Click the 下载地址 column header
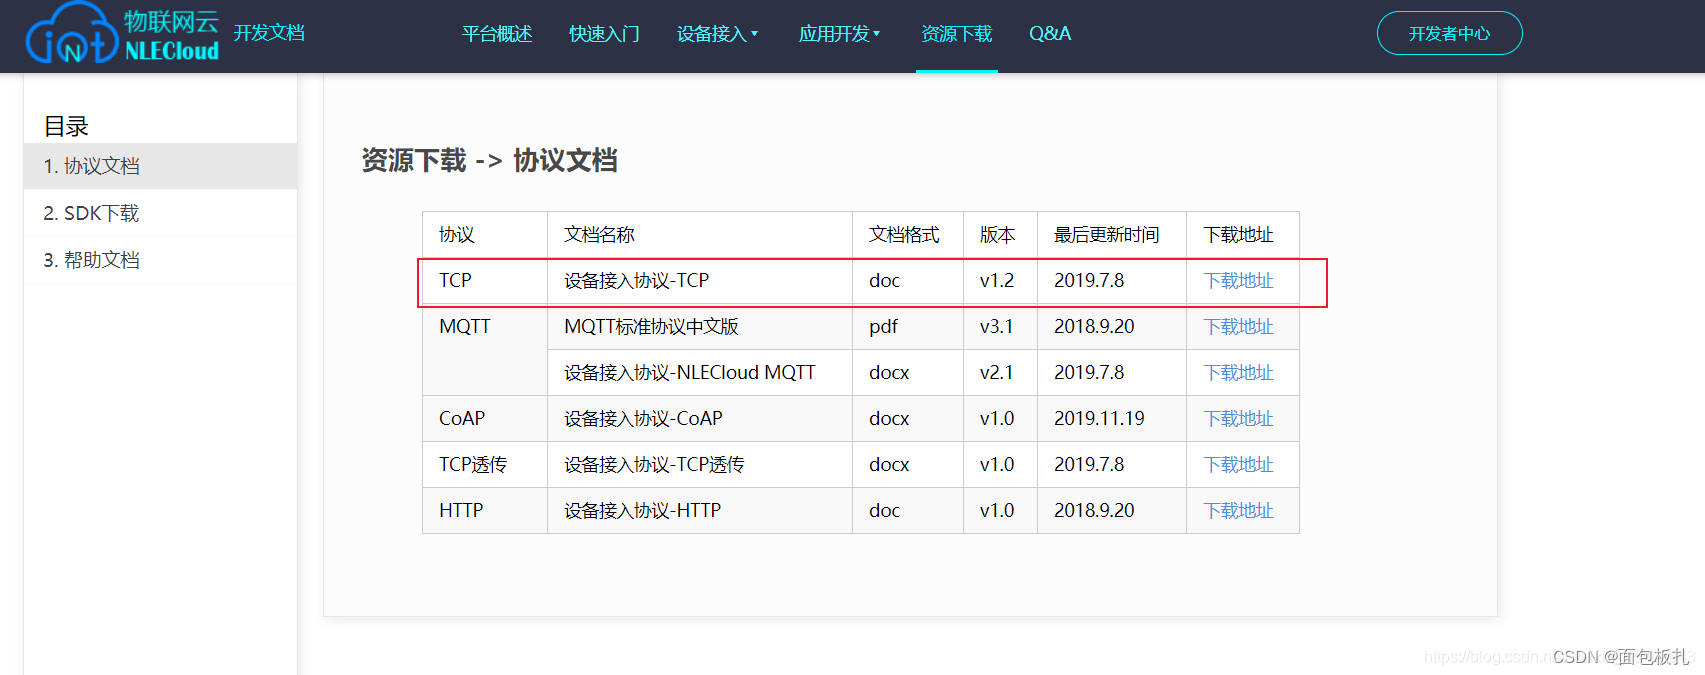The width and height of the screenshot is (1705, 675). pos(1243,235)
